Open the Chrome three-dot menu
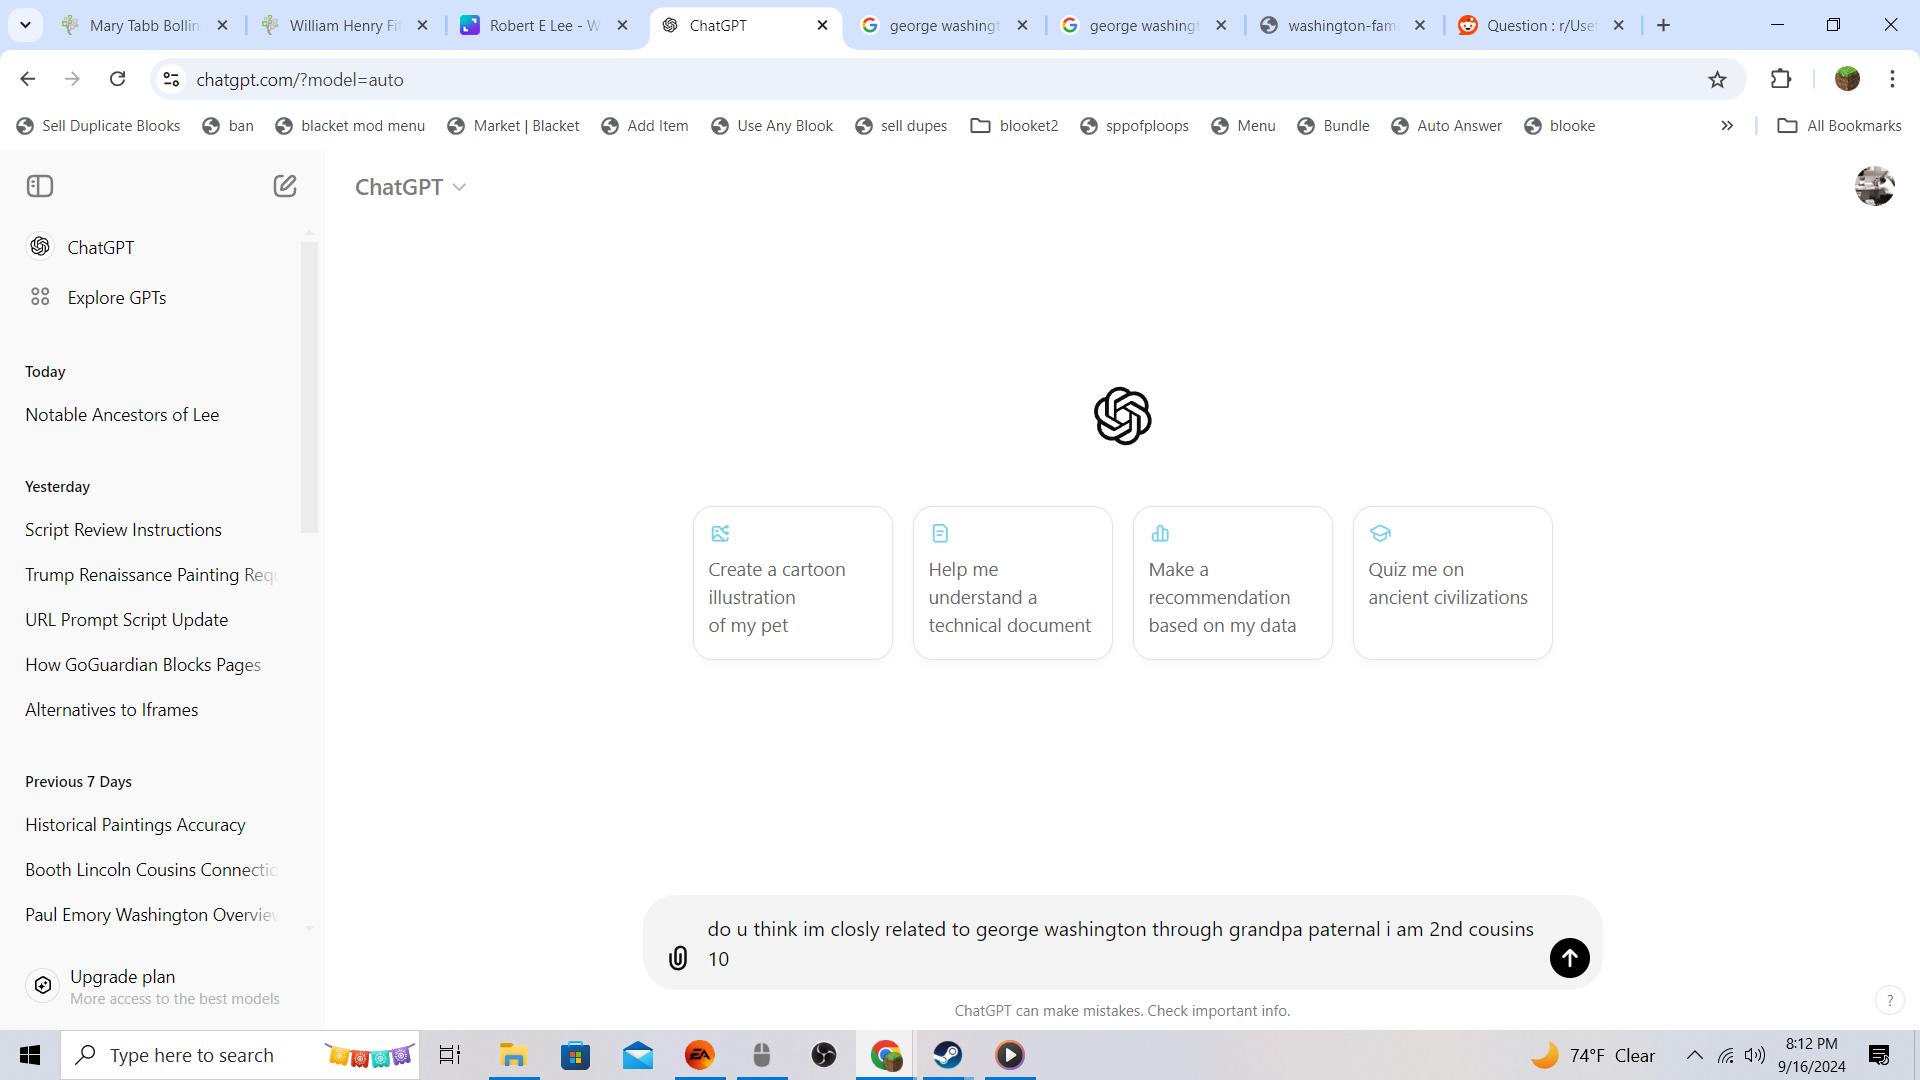1920x1080 pixels. click(1892, 79)
